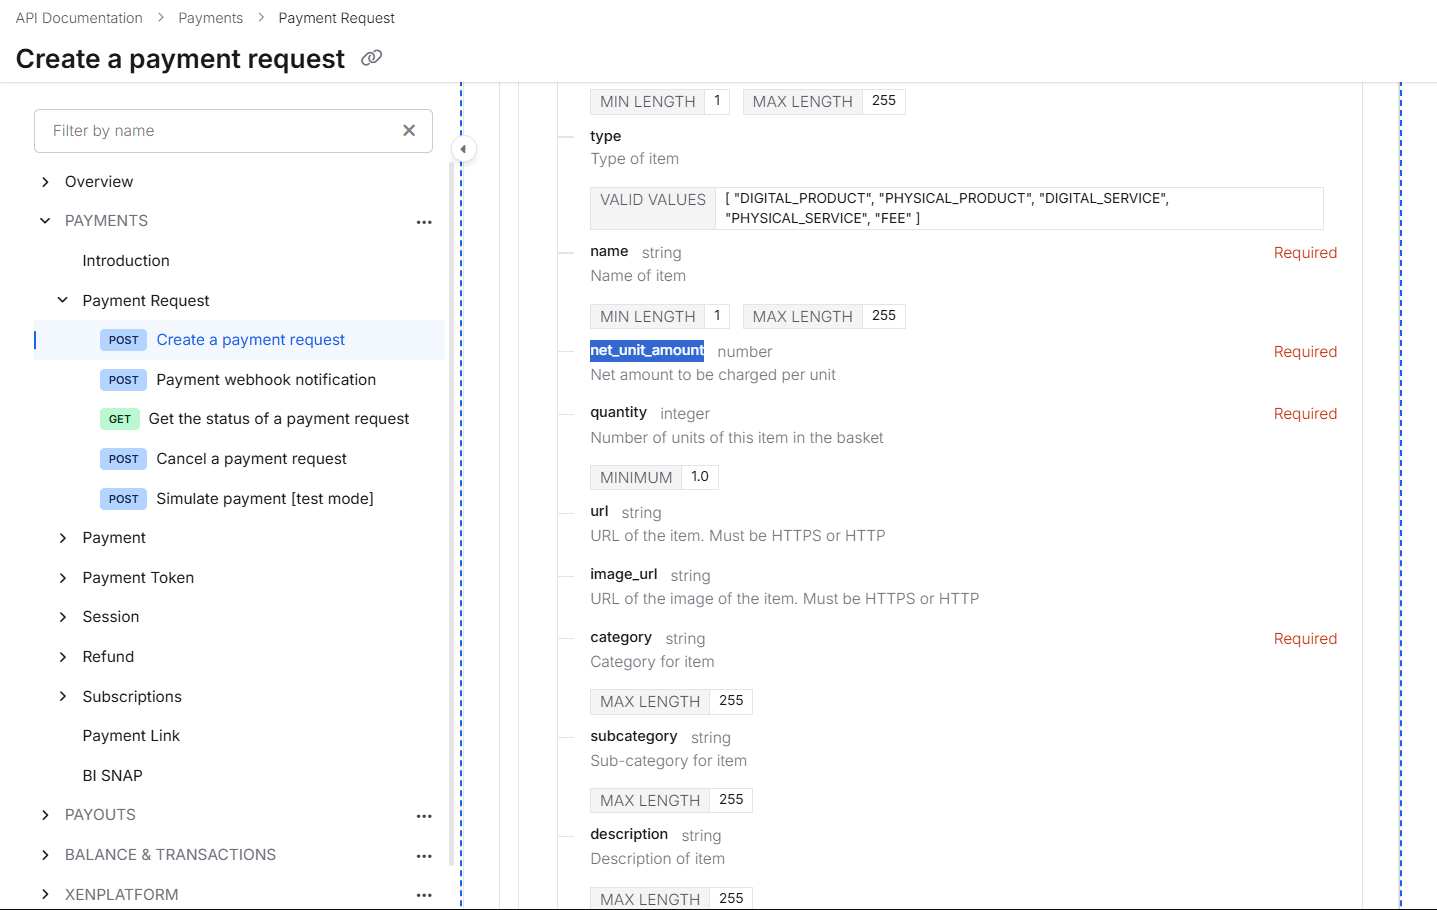Open the BI SNAP page

click(x=112, y=776)
